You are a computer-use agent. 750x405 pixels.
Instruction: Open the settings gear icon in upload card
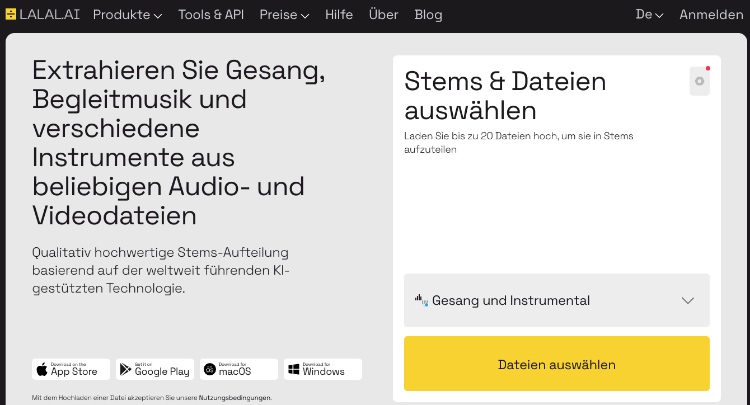(699, 81)
